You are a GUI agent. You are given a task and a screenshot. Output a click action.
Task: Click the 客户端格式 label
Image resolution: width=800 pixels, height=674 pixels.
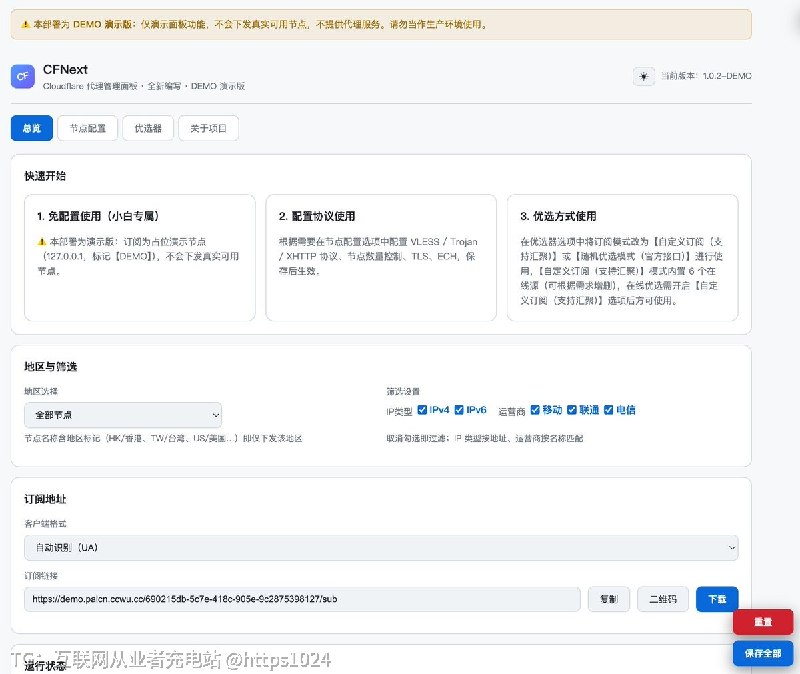coord(45,523)
